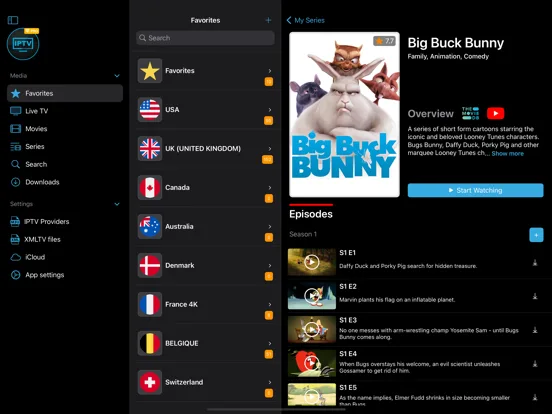Click the Movies film icon
552x414 pixels.
point(15,128)
